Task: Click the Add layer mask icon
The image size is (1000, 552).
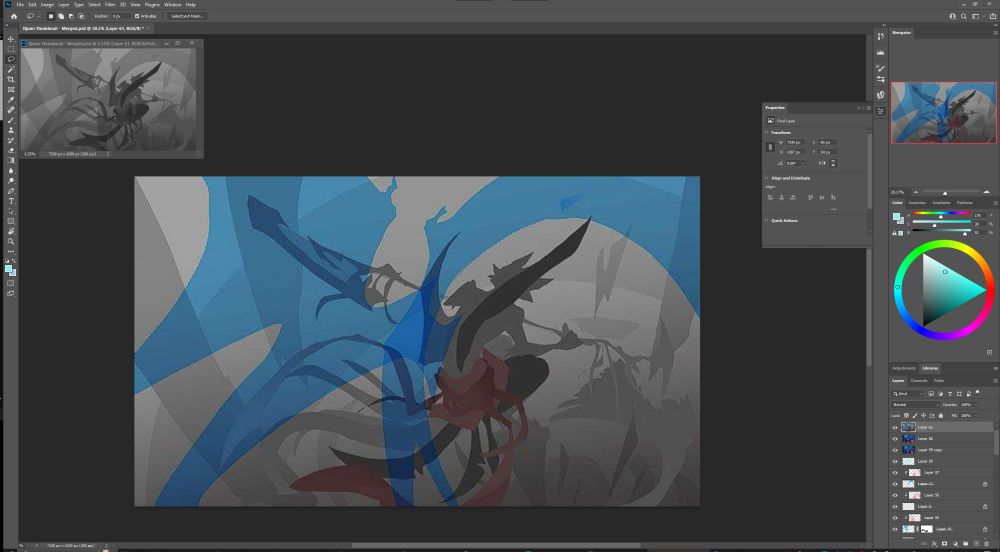Action: (x=945, y=544)
